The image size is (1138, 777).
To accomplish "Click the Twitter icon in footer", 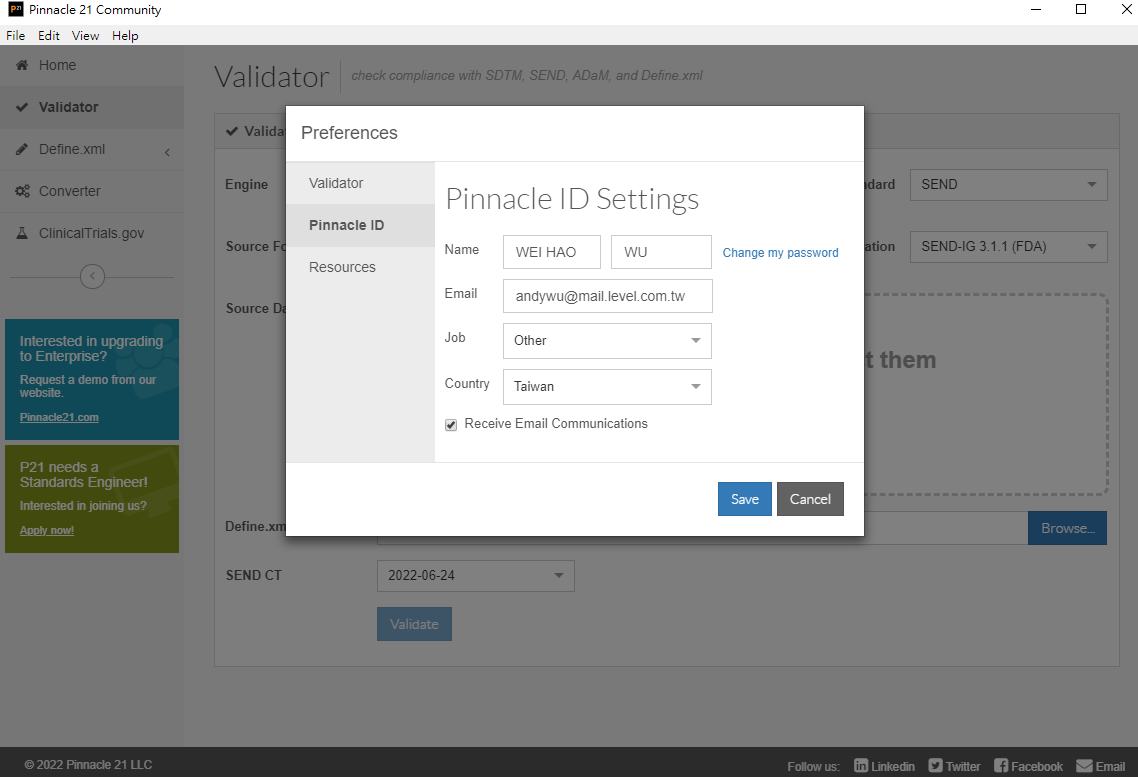I will pos(935,766).
